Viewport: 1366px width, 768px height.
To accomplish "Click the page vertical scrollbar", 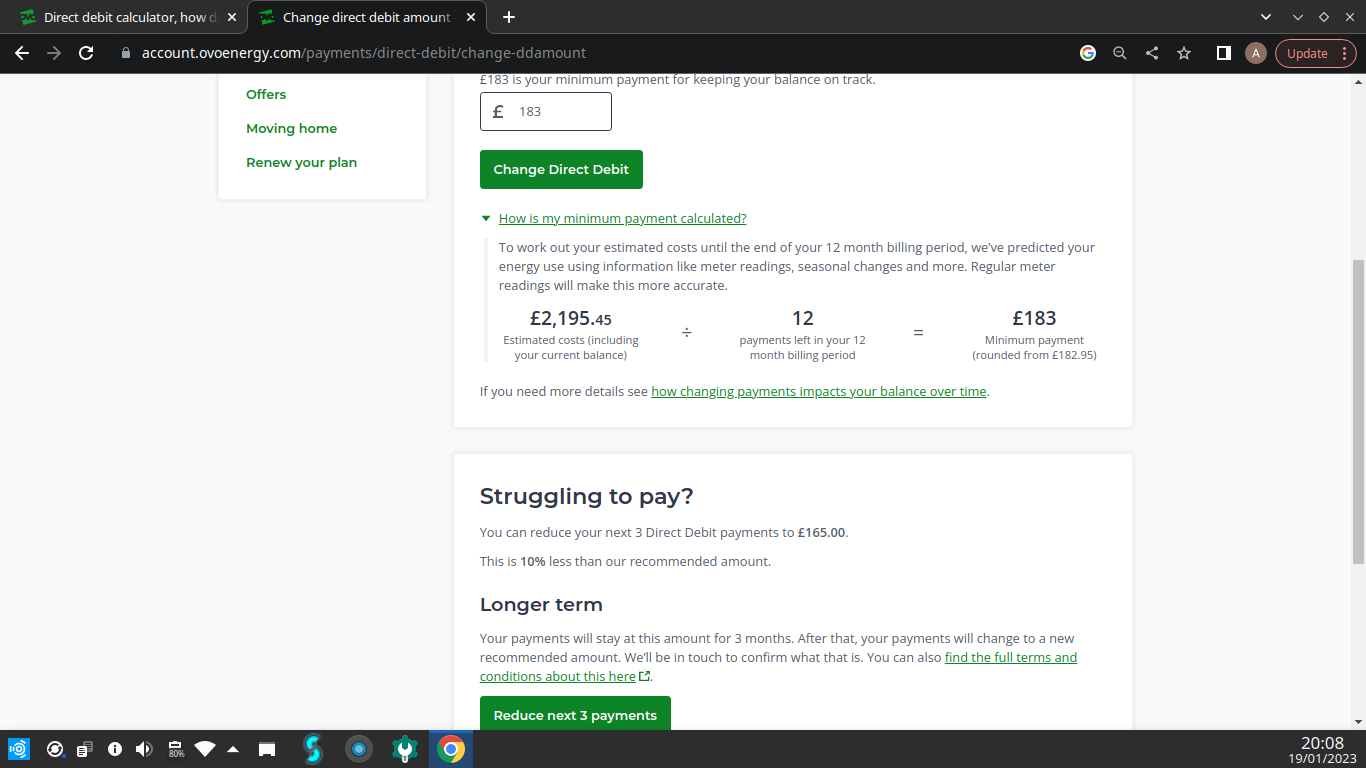I will pos(1358,412).
